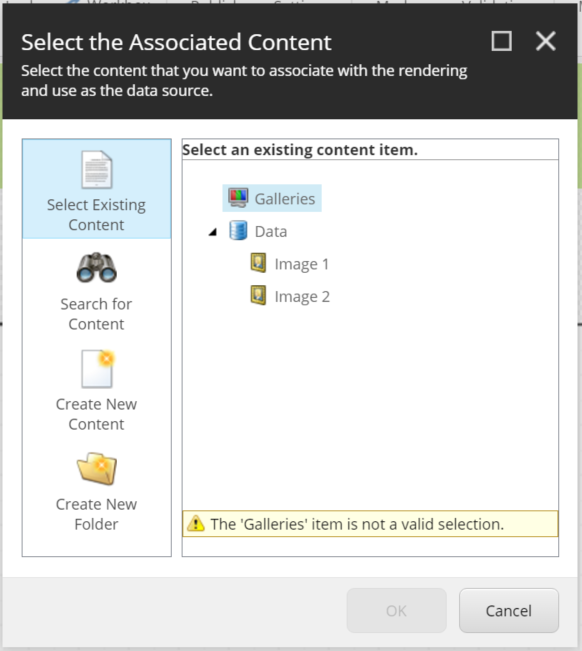
Task: Click the Image 1 picture frame icon
Action: coord(258,263)
